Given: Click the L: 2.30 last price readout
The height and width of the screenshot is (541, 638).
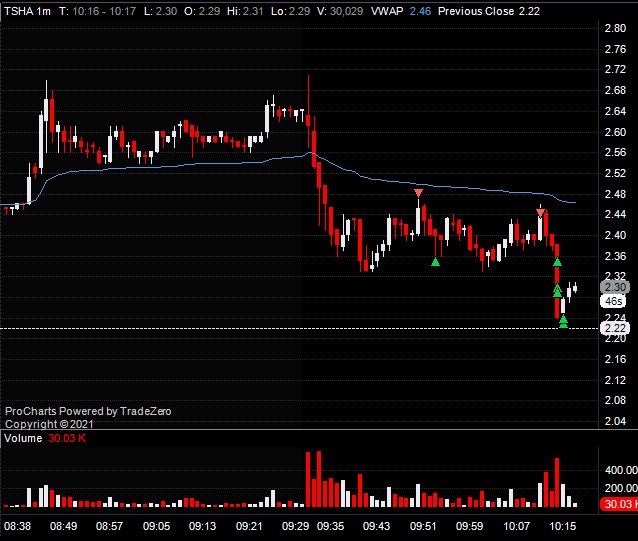Looking at the screenshot, I should (160, 11).
